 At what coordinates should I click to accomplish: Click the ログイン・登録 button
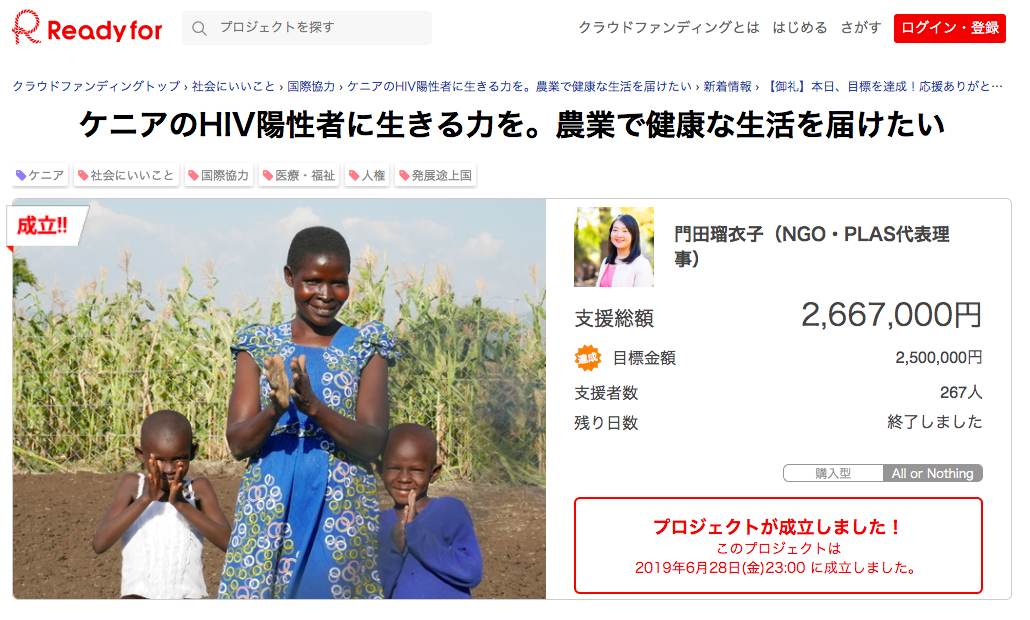point(950,28)
